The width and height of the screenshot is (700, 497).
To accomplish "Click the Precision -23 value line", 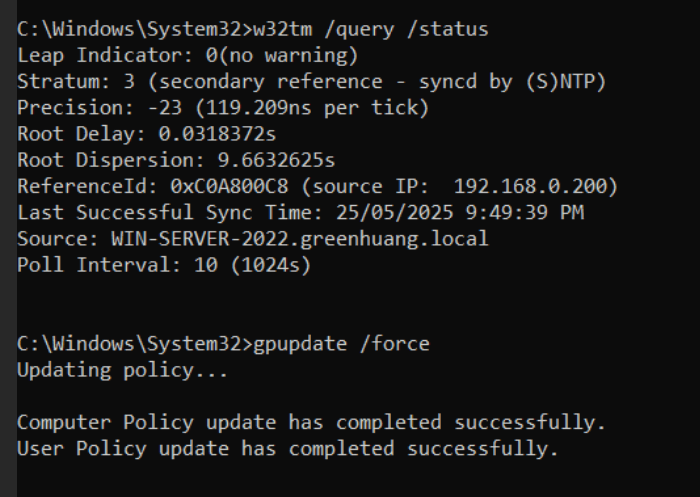I will 223,108.
